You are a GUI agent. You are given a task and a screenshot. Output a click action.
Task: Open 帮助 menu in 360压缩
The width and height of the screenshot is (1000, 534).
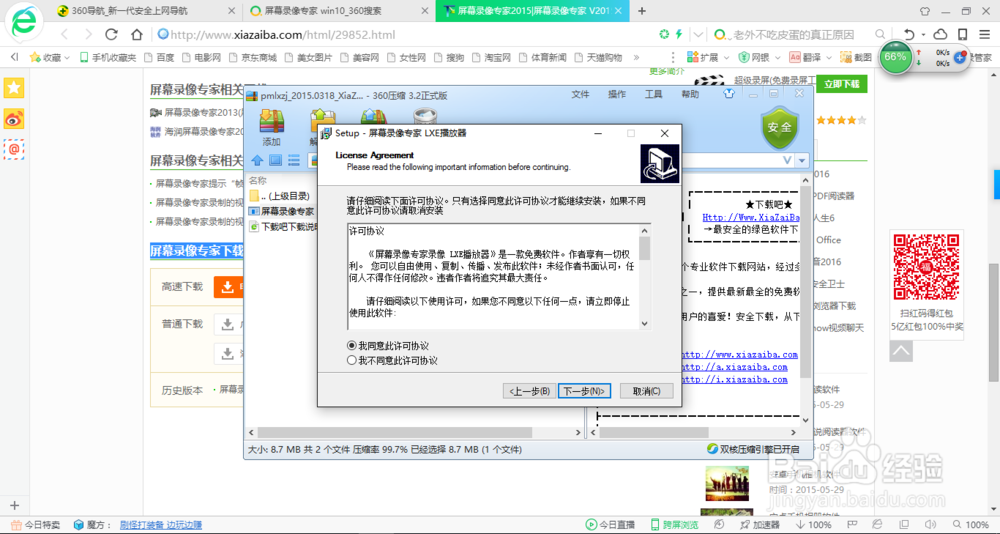click(x=690, y=94)
